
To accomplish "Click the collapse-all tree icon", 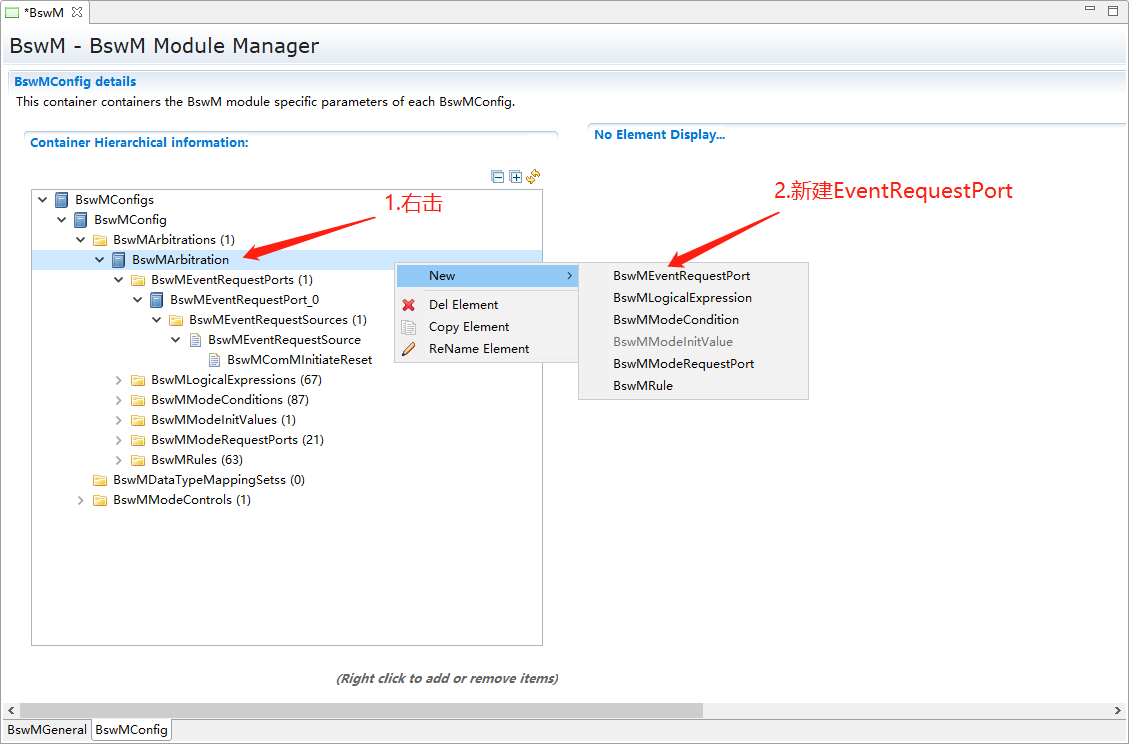I will click(x=498, y=177).
